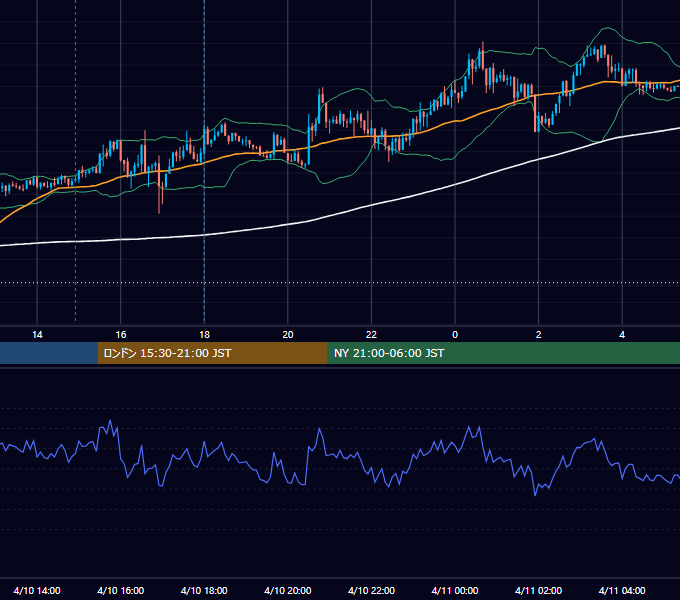This screenshot has height=600, width=680.
Task: Click the 16 hour label on the price chart axis
Action: 121,335
